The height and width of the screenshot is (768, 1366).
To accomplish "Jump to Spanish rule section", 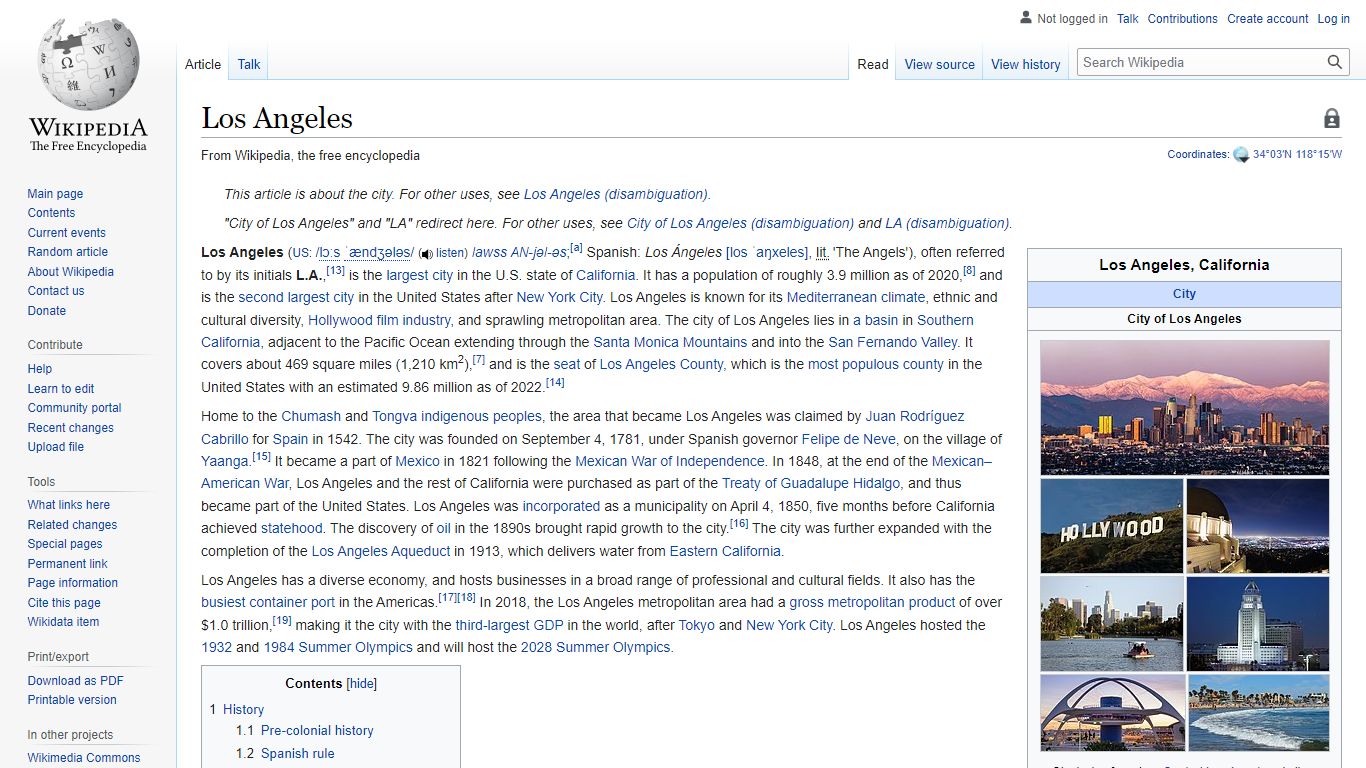I will tap(298, 754).
